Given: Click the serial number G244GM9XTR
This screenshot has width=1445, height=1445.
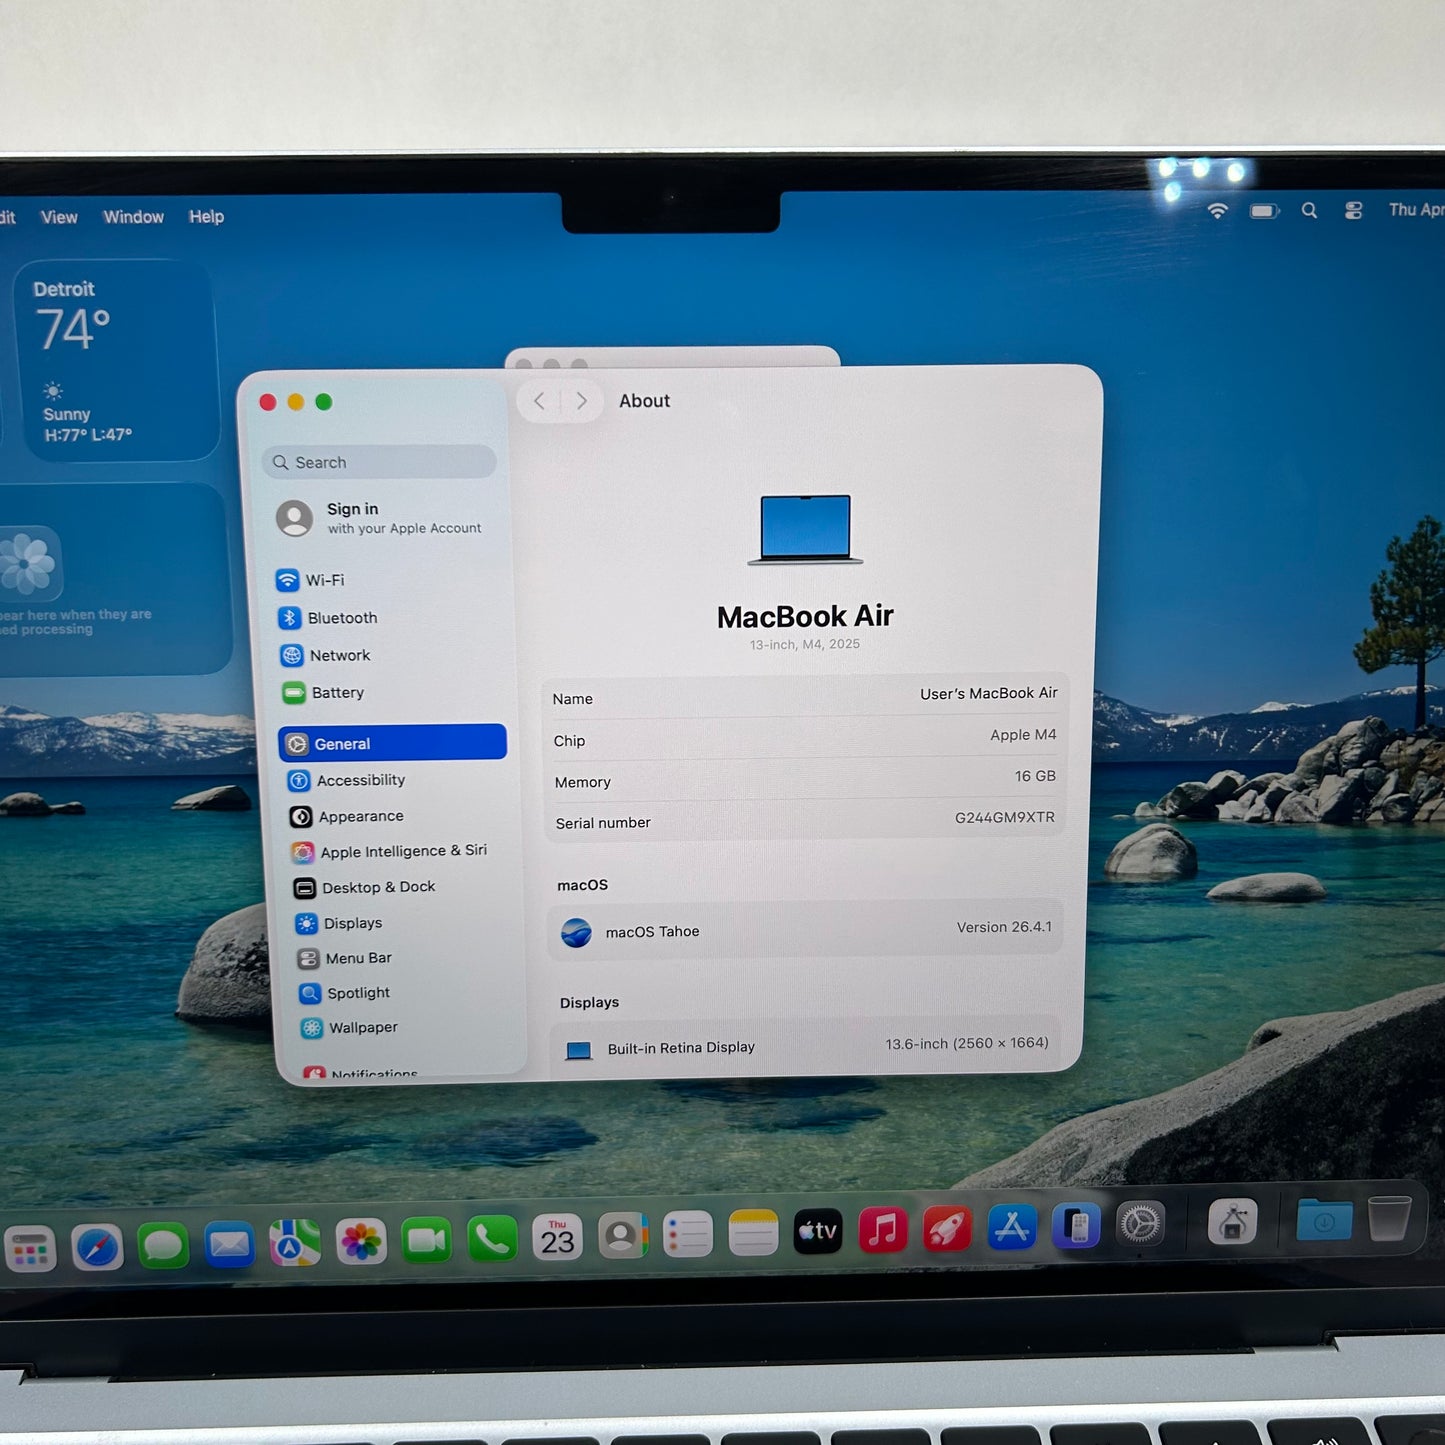Looking at the screenshot, I should (1004, 818).
